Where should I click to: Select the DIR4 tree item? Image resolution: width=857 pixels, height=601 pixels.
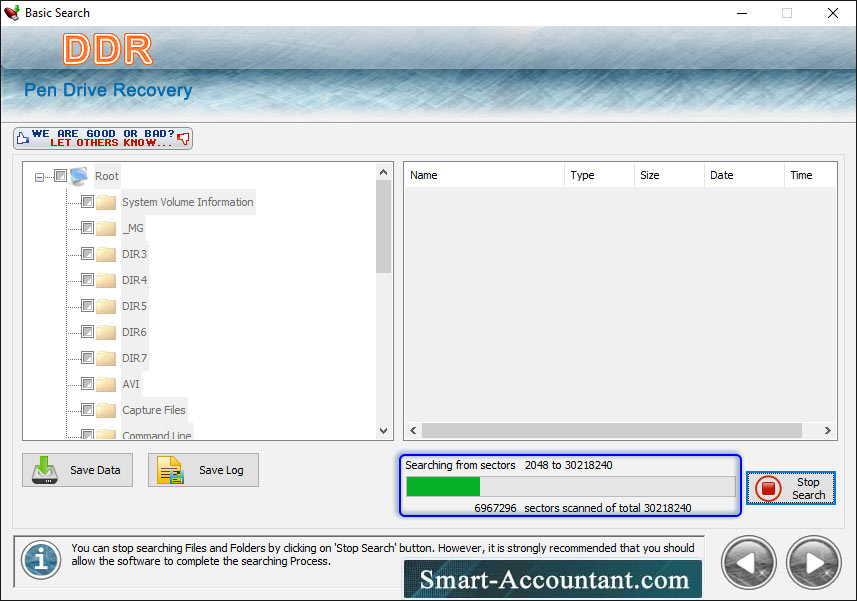point(134,280)
